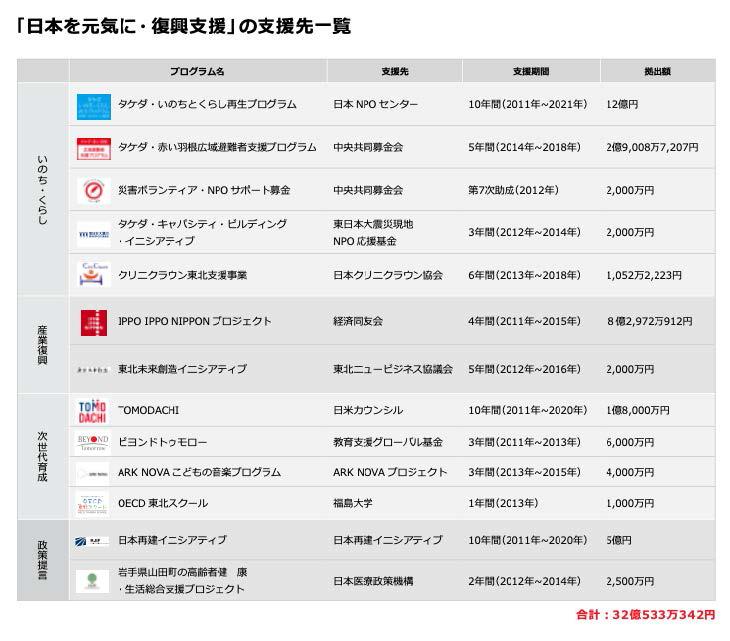The height and width of the screenshot is (641, 730).
Task: Click the 支援期間 column header
Action: (x=531, y=71)
